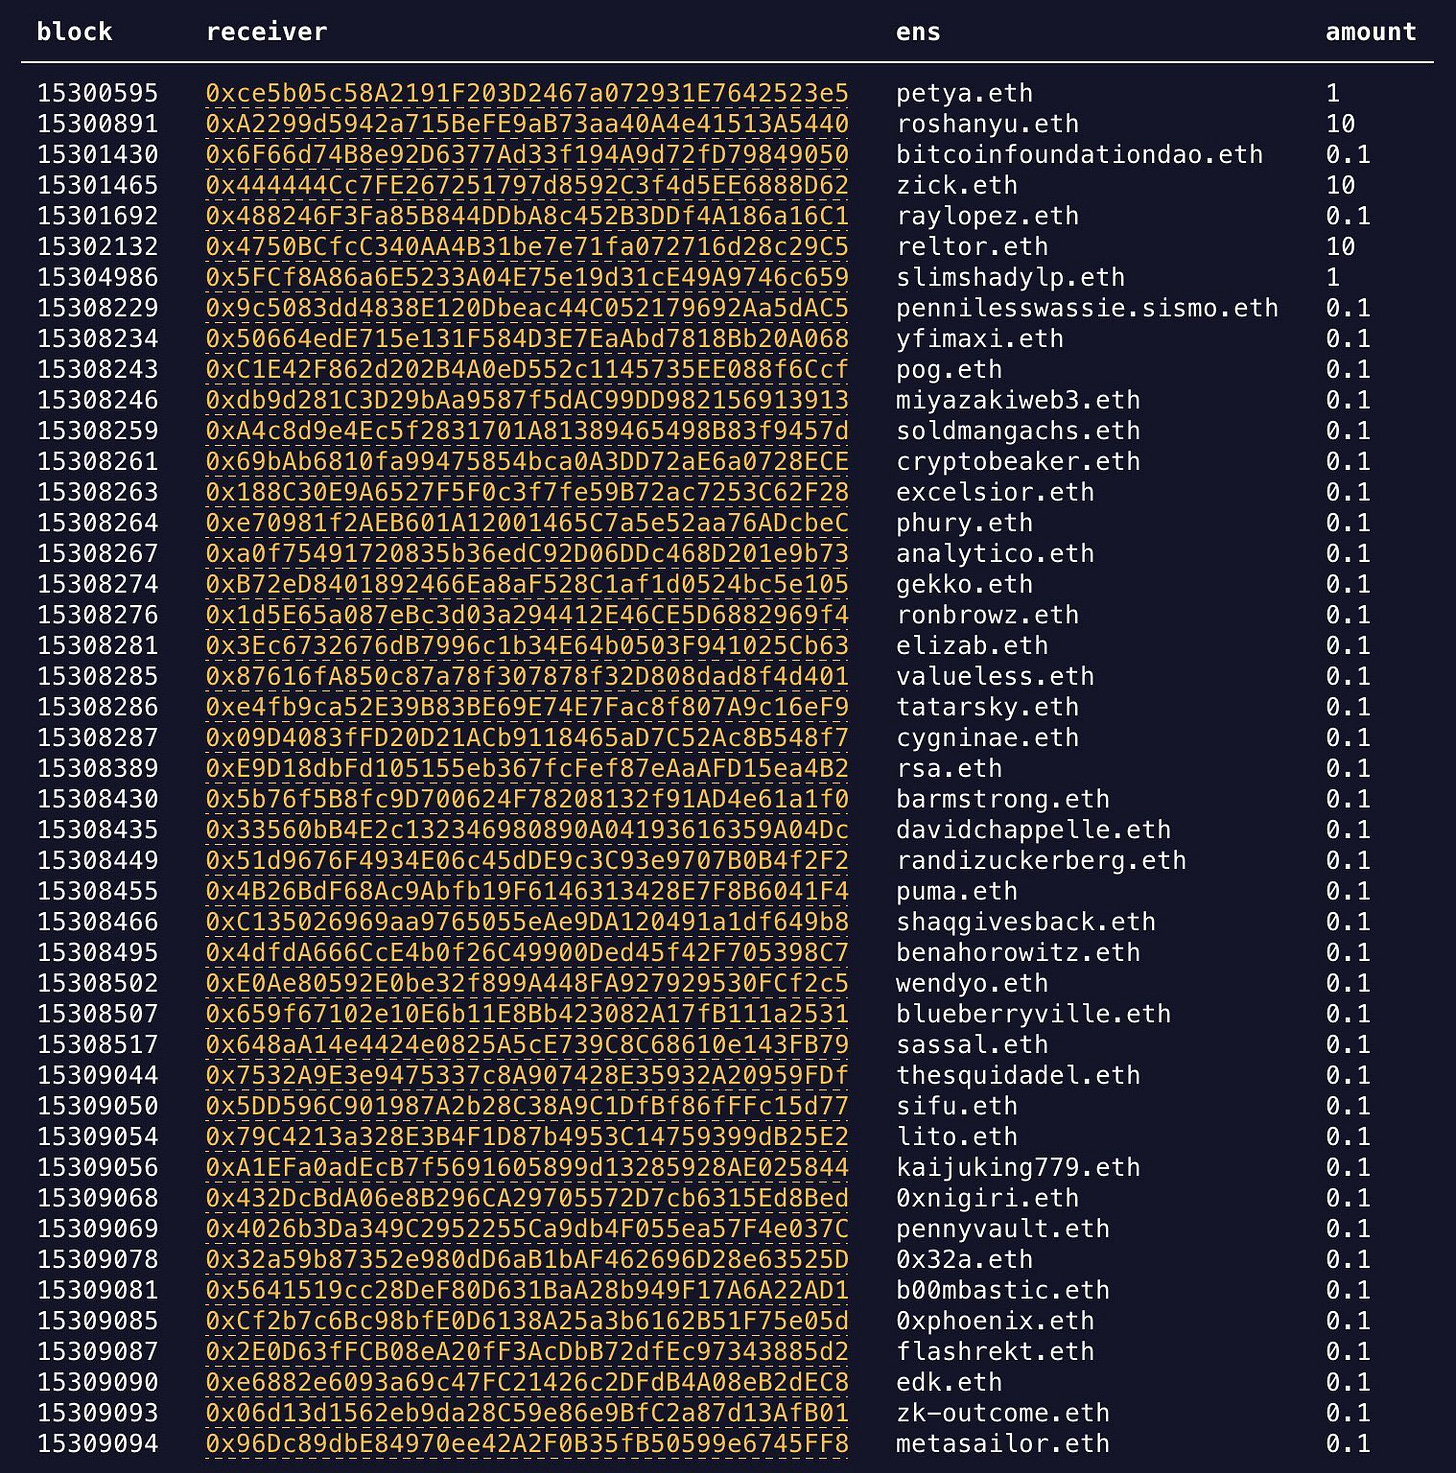Open receiver address link for petya.eth
This screenshot has height=1473, width=1456.
(527, 93)
